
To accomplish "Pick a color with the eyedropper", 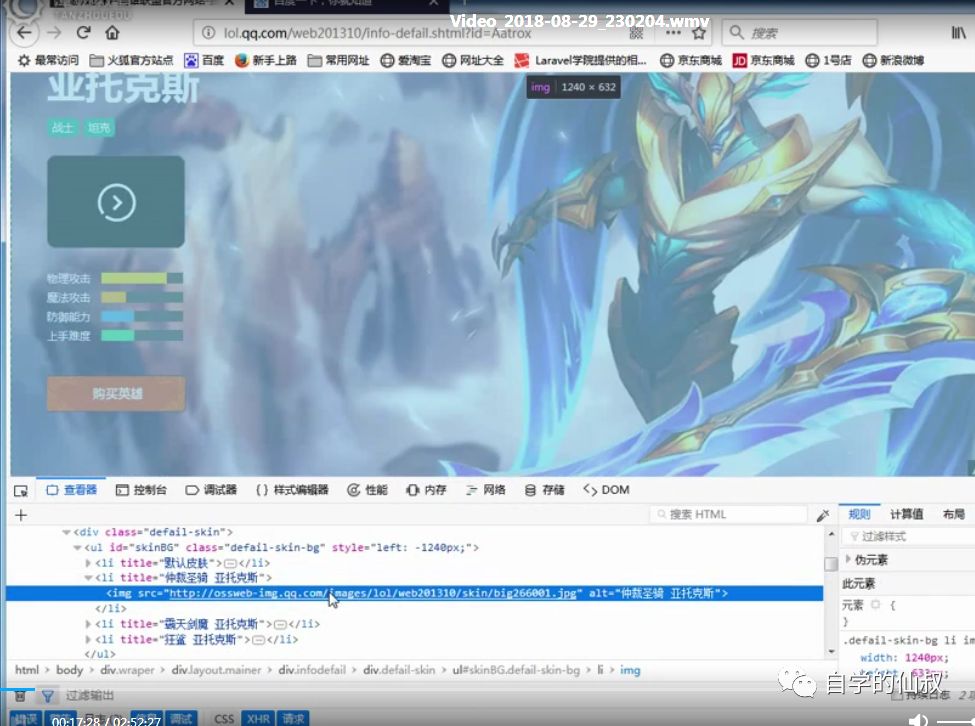I will click(x=823, y=515).
